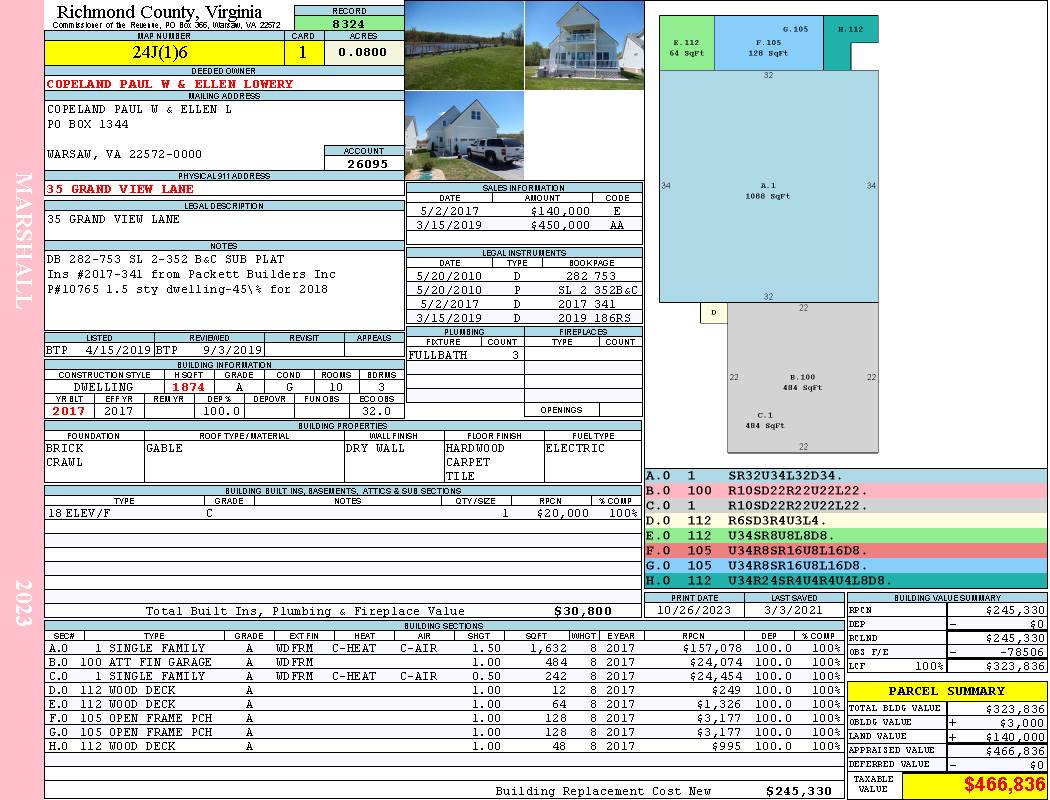Image resolution: width=1050 pixels, height=800 pixels.
Task: Click the record number 8324 field
Action: (348, 23)
